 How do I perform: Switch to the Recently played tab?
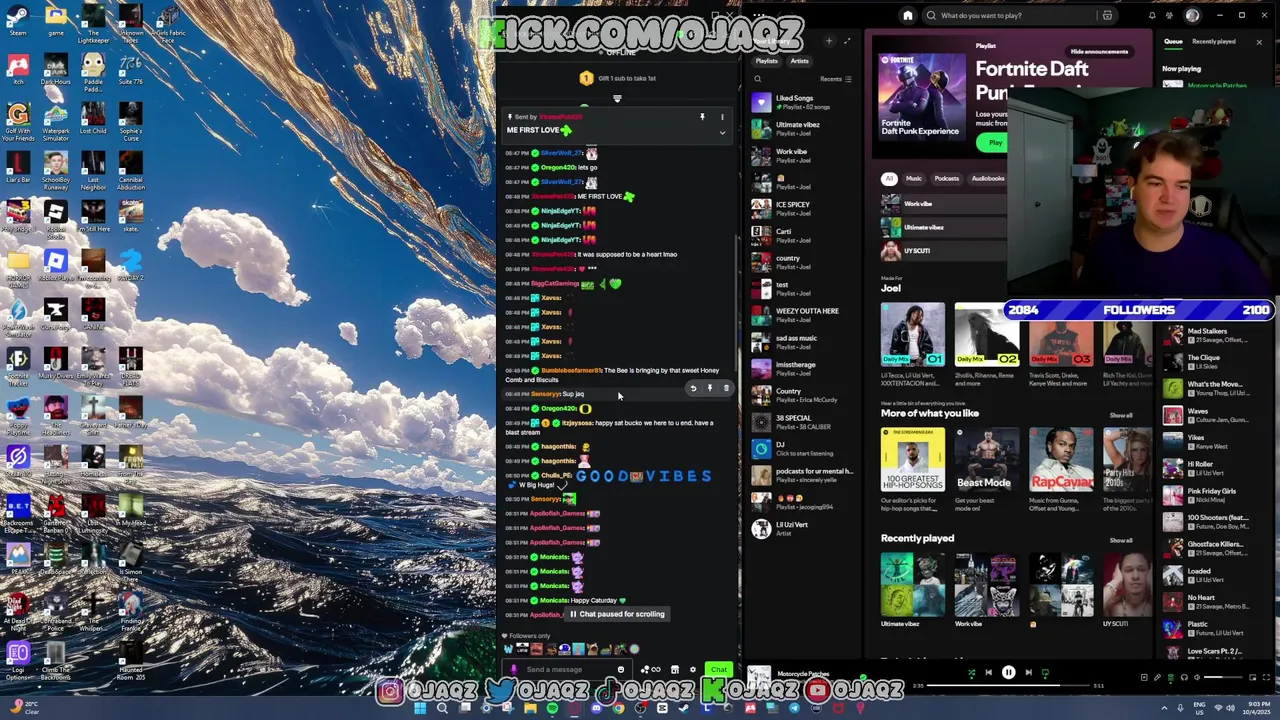[1213, 42]
